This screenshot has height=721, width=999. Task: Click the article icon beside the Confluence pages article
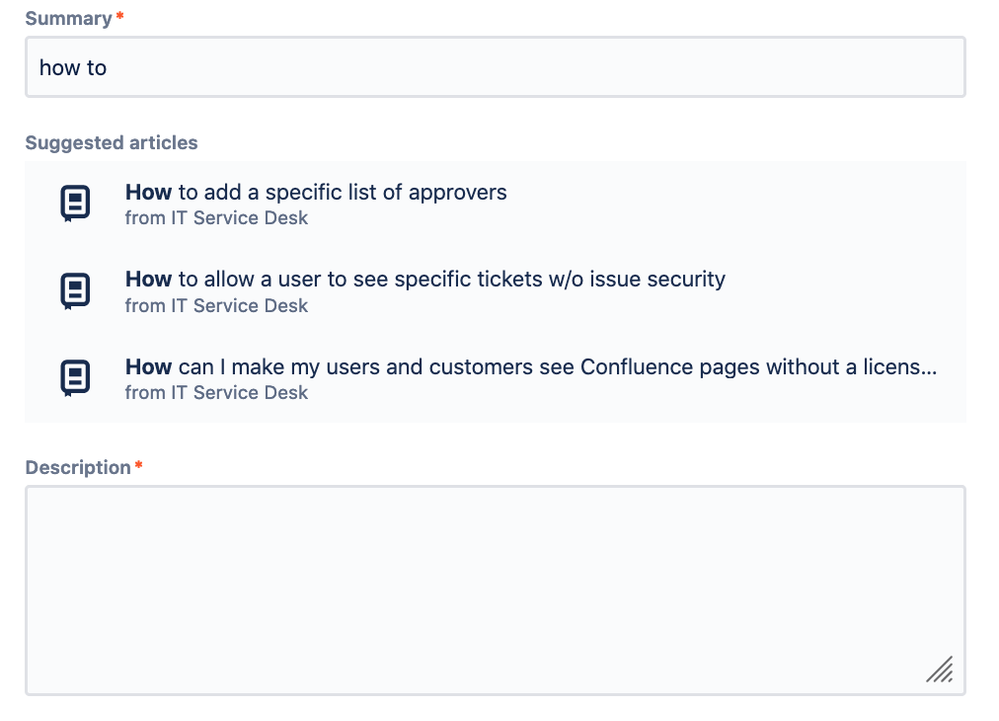pos(75,377)
